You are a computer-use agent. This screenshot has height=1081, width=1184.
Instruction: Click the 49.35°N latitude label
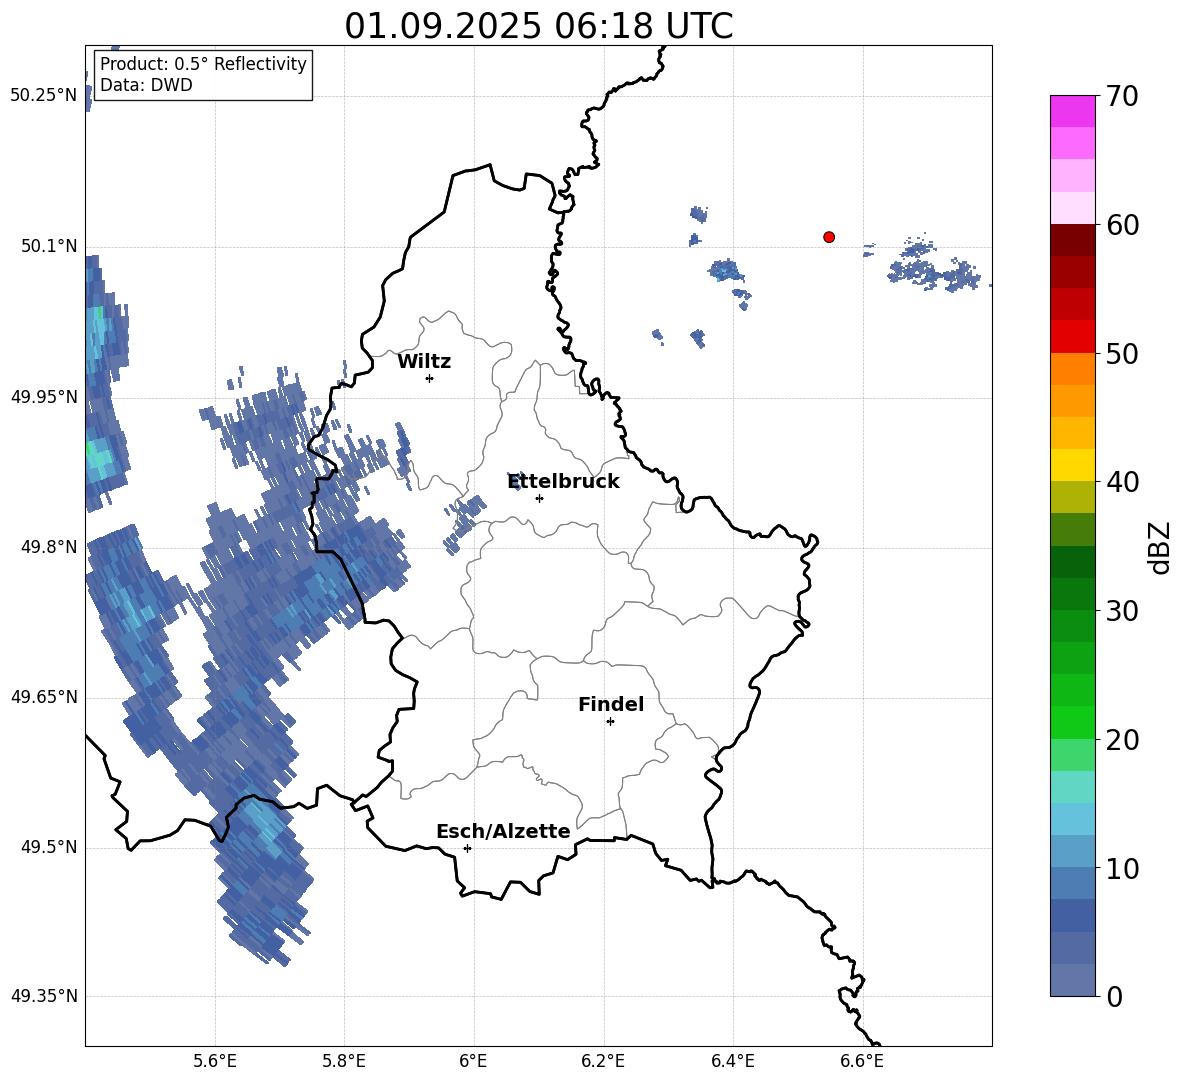pyautogui.click(x=44, y=996)
